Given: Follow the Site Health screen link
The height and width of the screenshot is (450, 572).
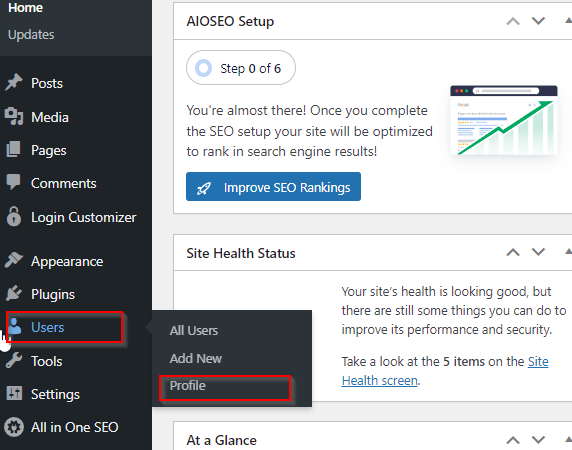Looking at the screenshot, I should (x=445, y=371).
